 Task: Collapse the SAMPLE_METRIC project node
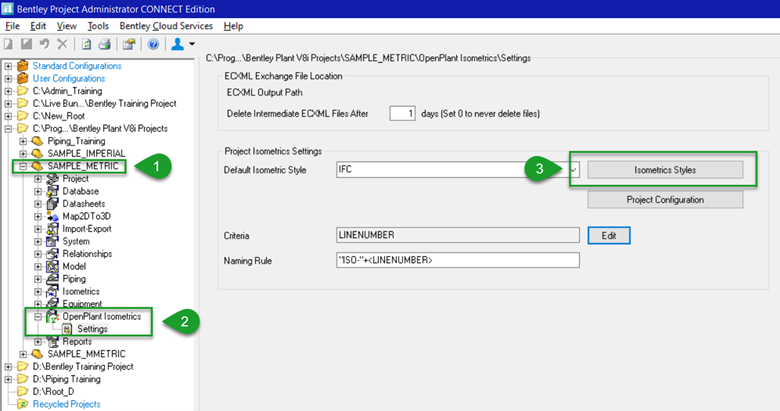point(23,166)
